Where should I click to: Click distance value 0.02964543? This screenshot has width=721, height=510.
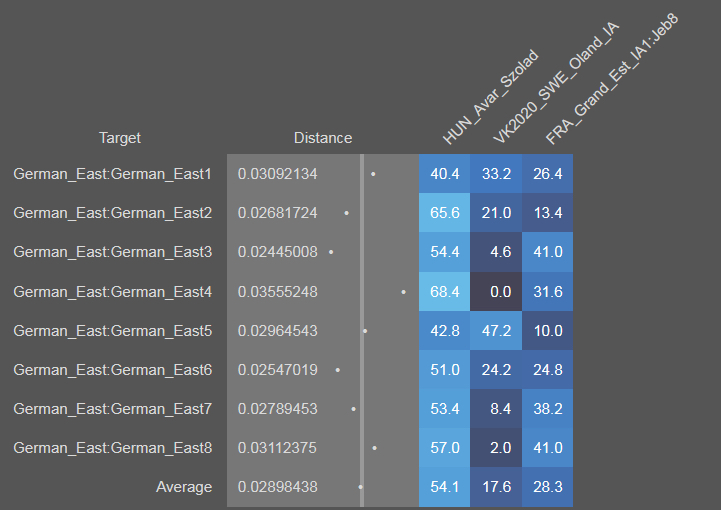coord(277,331)
